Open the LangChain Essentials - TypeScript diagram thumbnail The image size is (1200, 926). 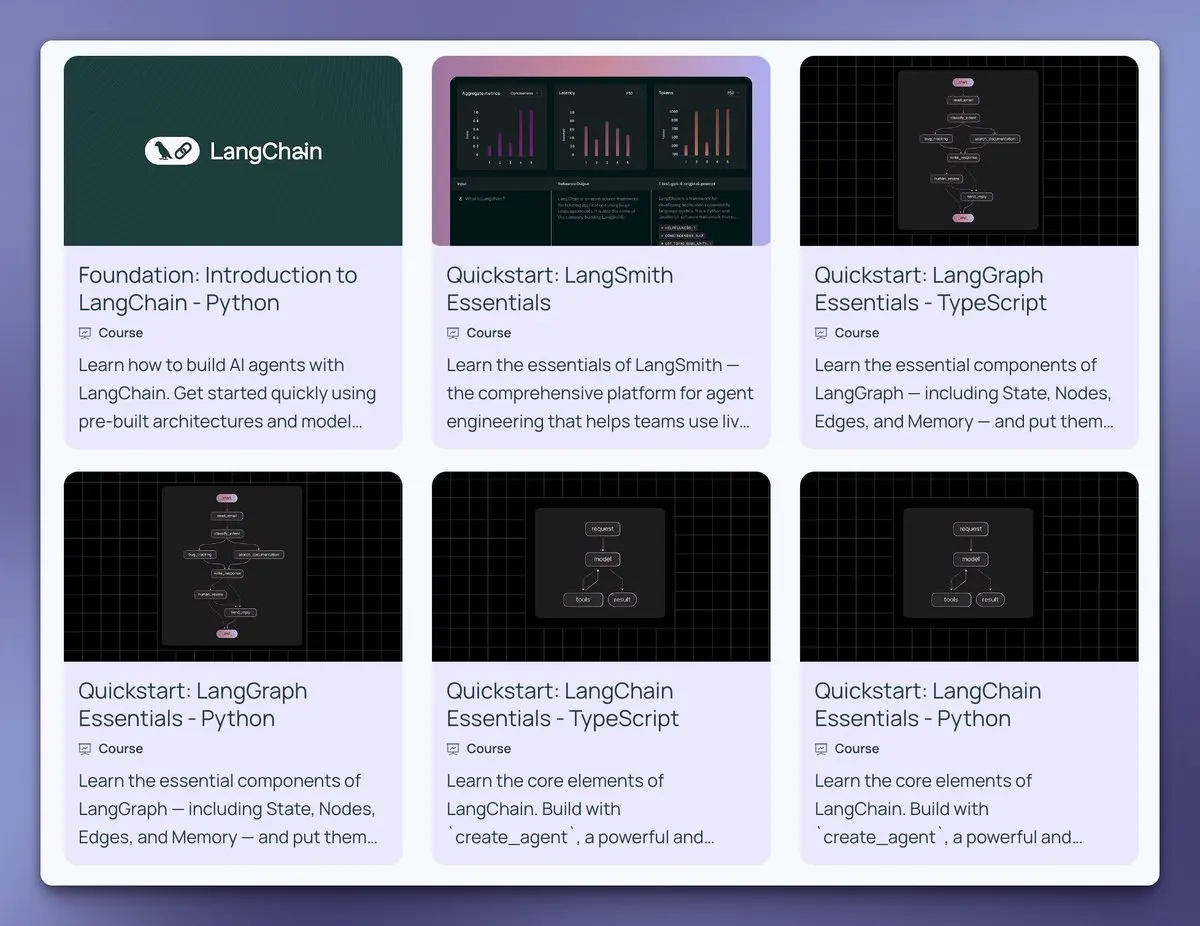click(600, 566)
